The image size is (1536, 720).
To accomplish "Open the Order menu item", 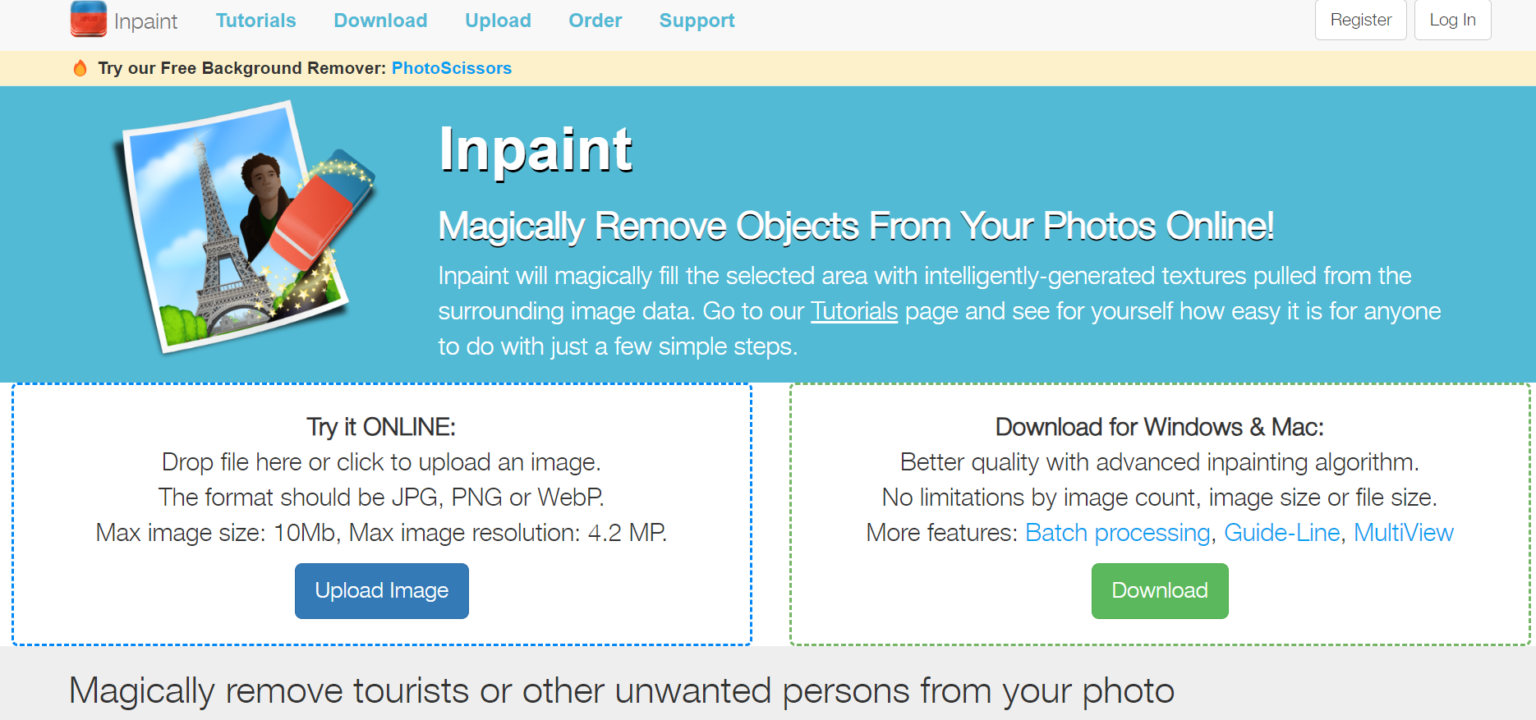I will point(595,20).
